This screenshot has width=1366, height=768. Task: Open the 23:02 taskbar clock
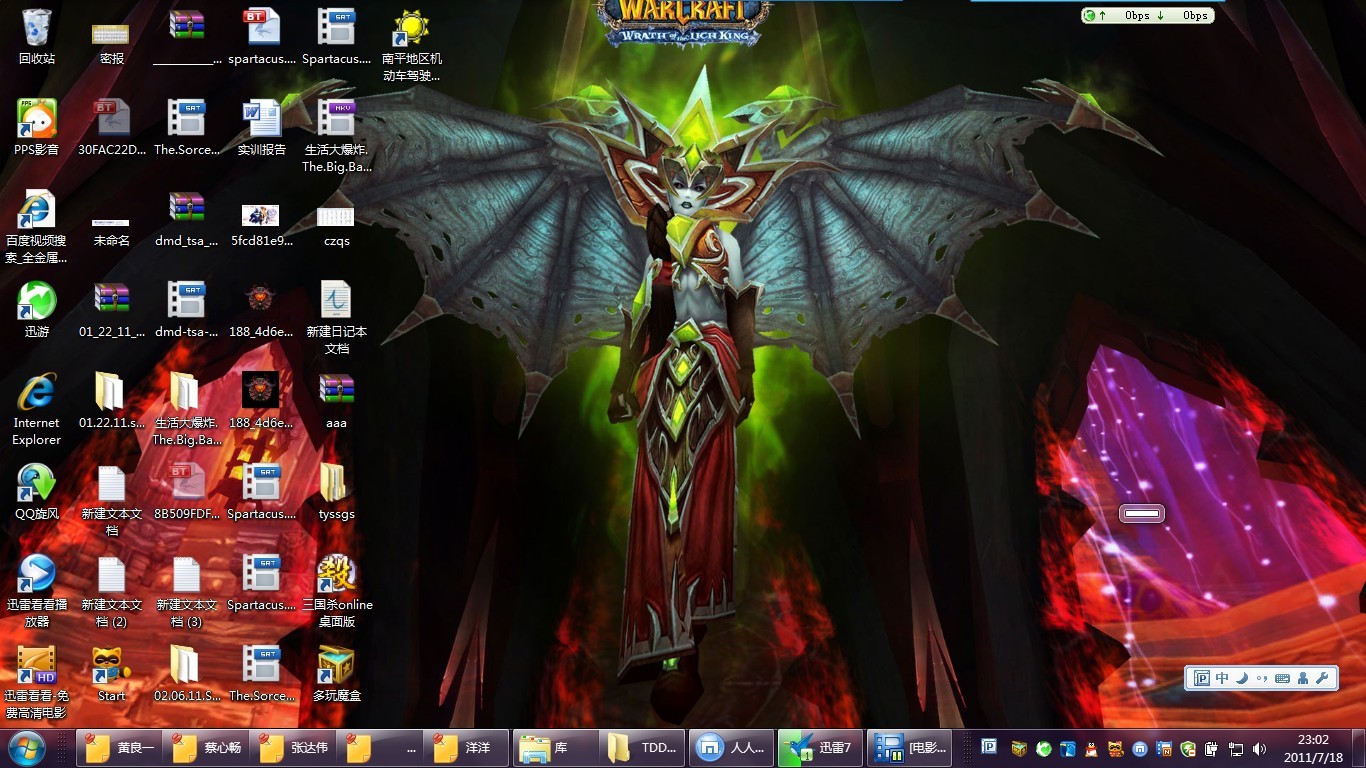pyautogui.click(x=1312, y=748)
